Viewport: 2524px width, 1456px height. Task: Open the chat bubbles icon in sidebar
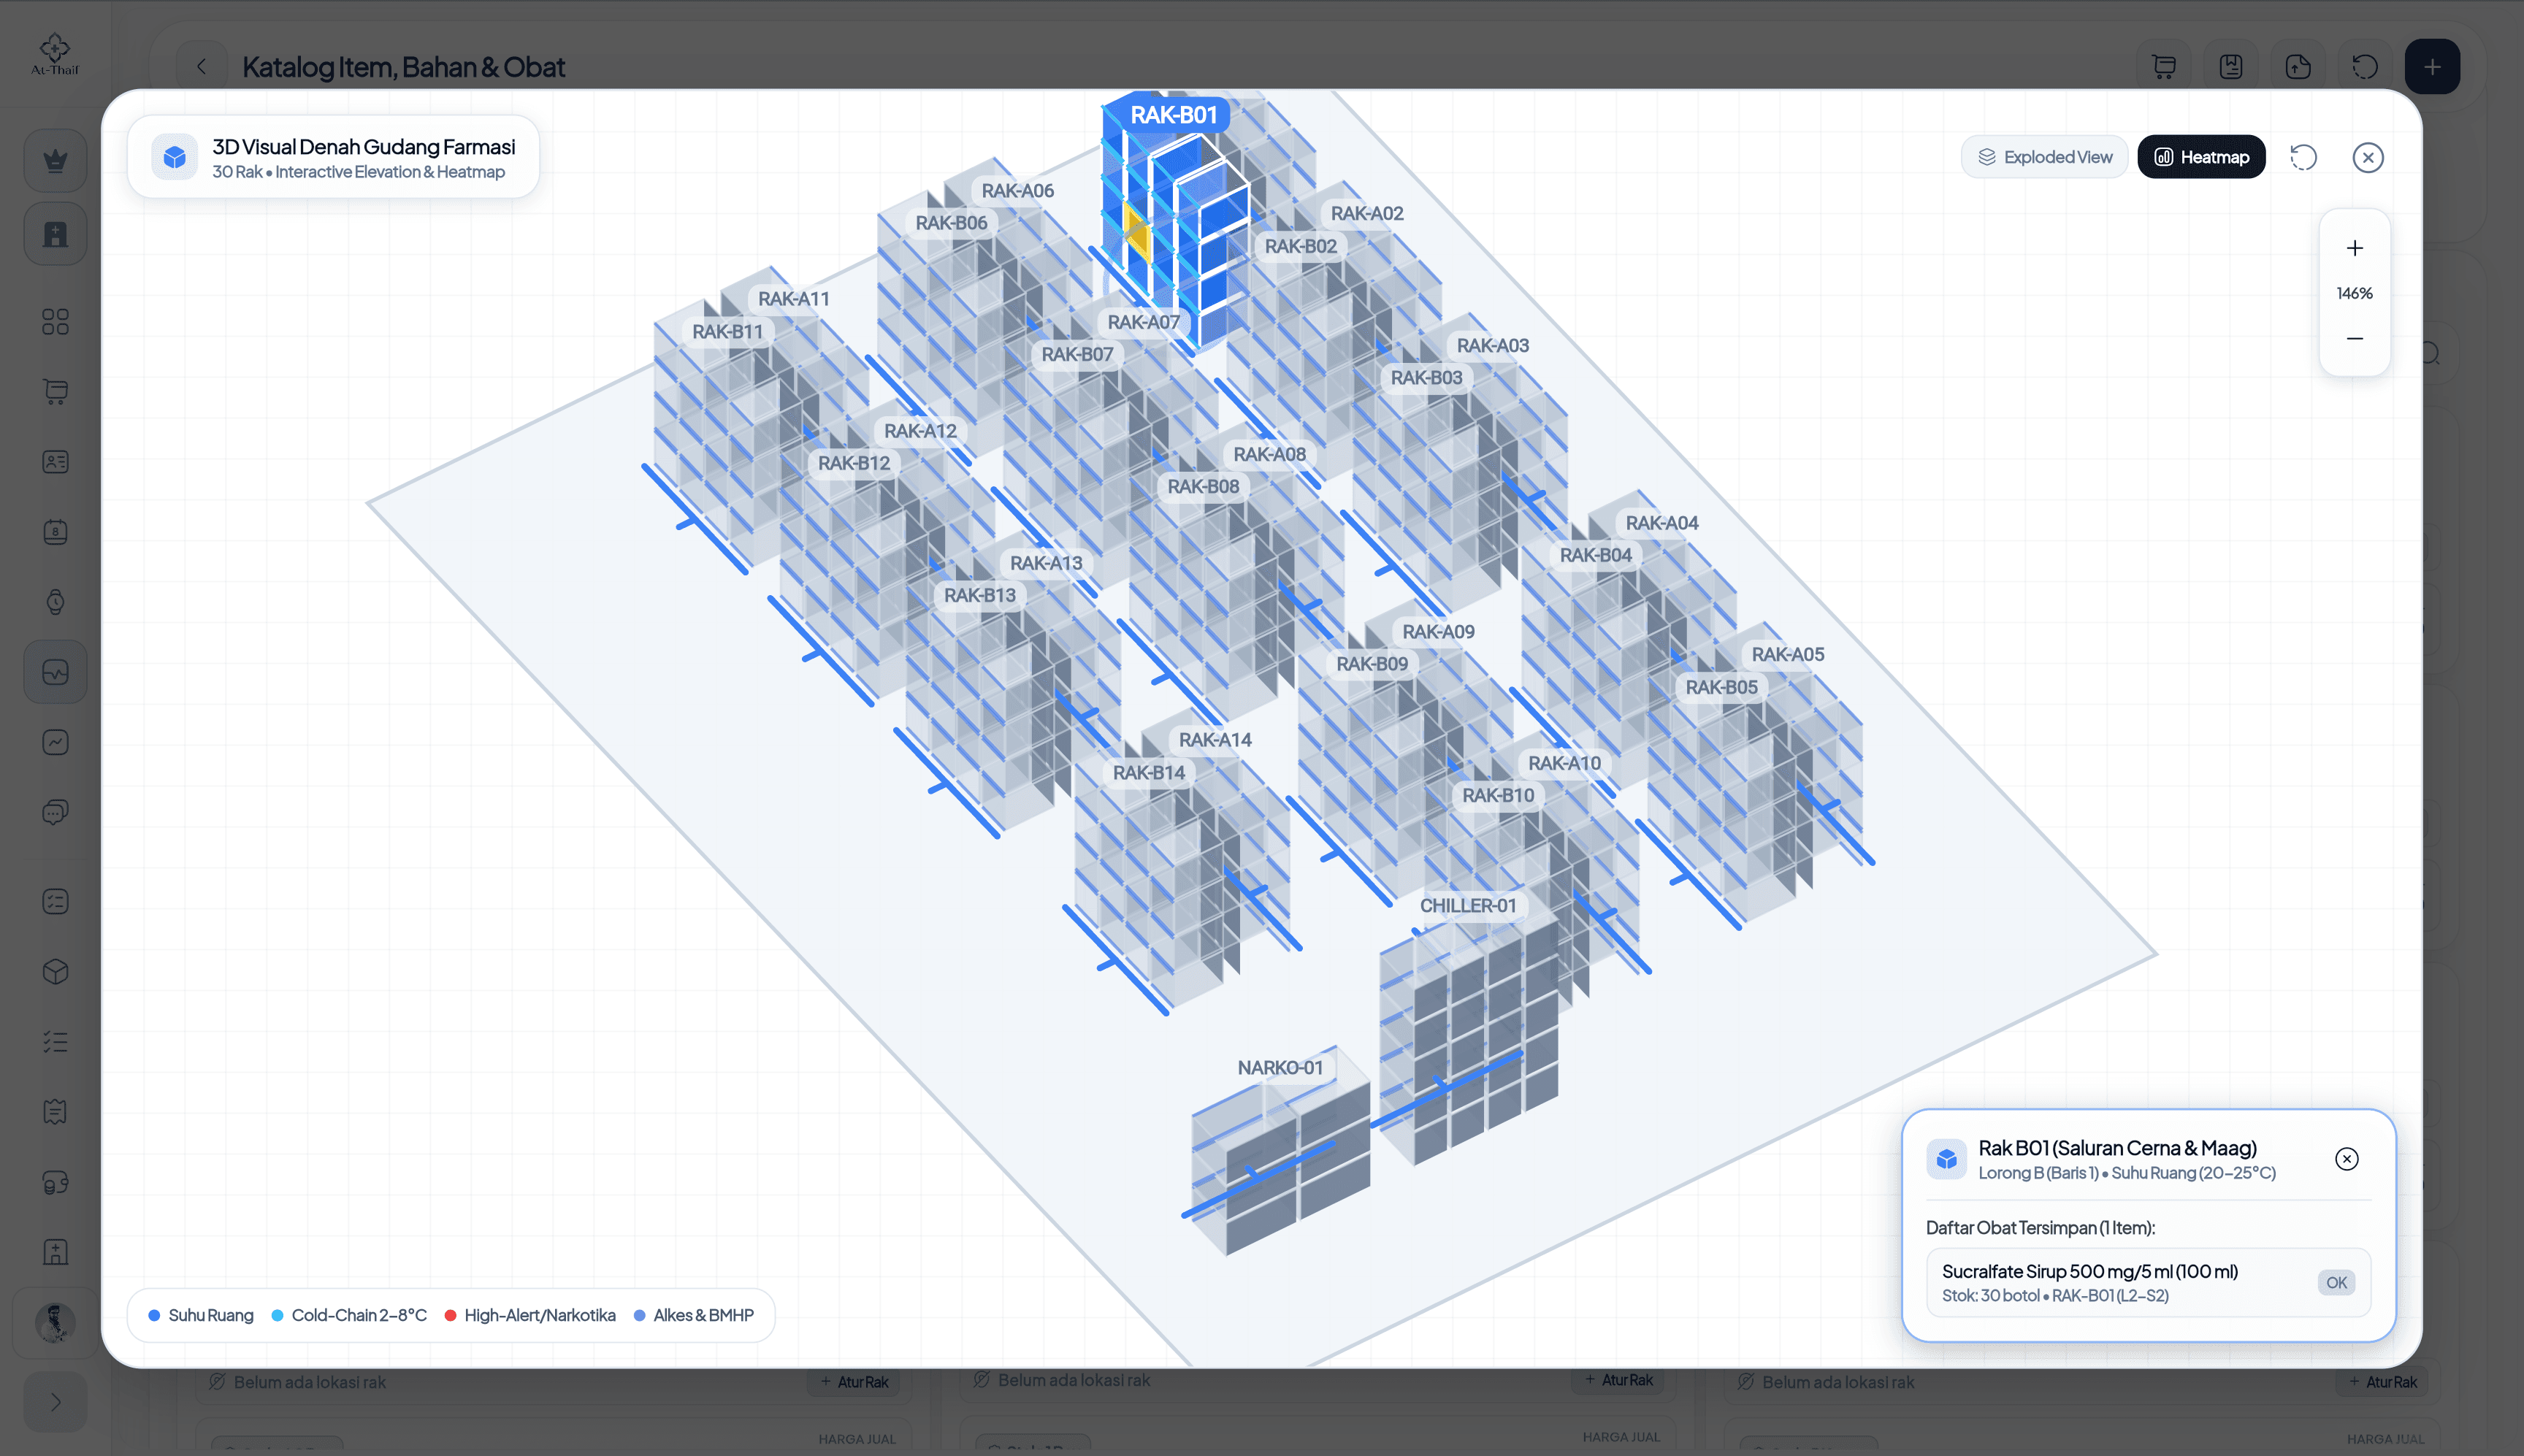[55, 812]
